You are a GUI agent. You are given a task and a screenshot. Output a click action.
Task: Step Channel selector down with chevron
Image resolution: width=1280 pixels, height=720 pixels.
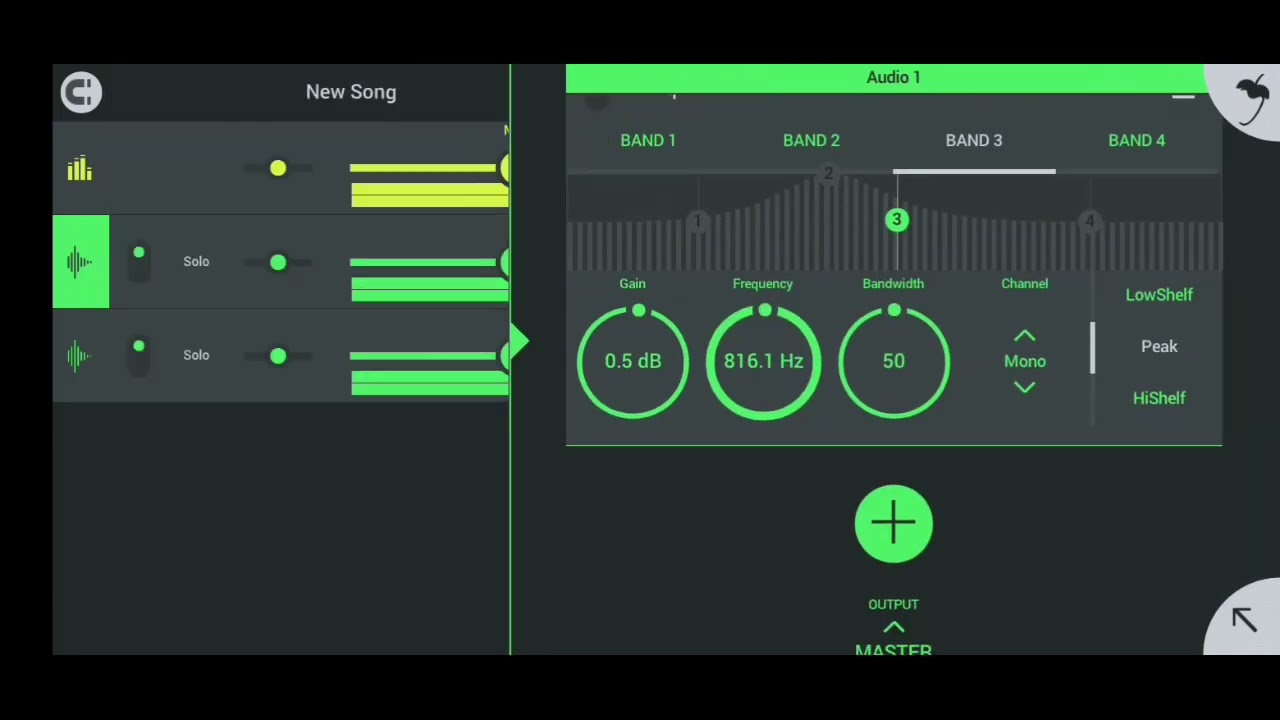(x=1025, y=388)
